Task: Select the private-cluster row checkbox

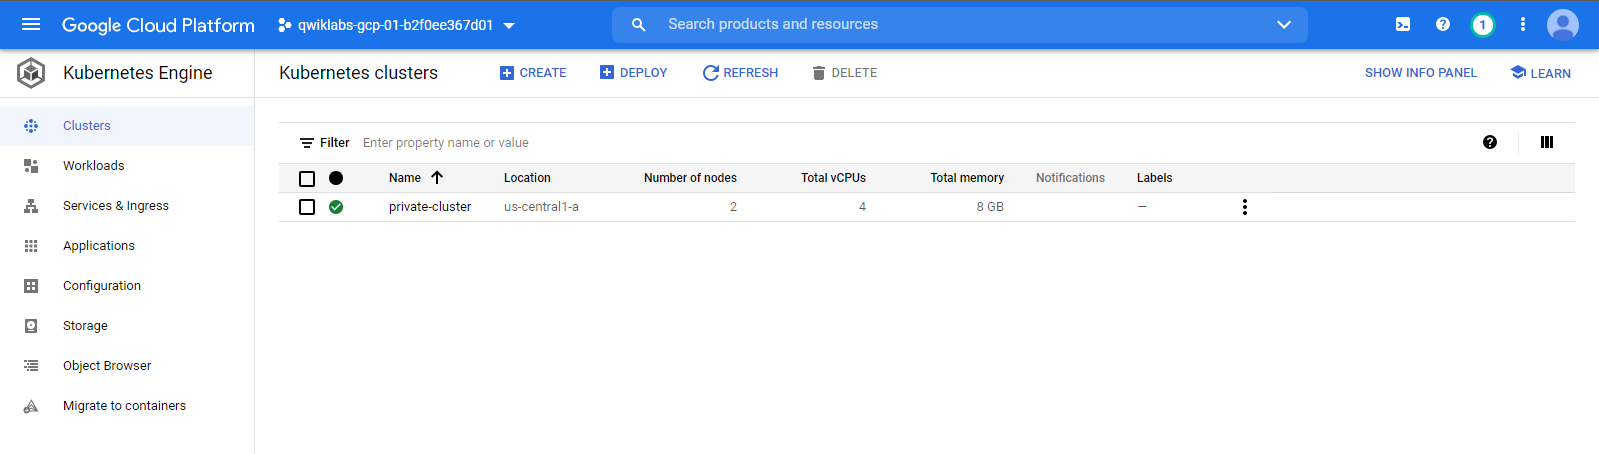Action: 307,207
